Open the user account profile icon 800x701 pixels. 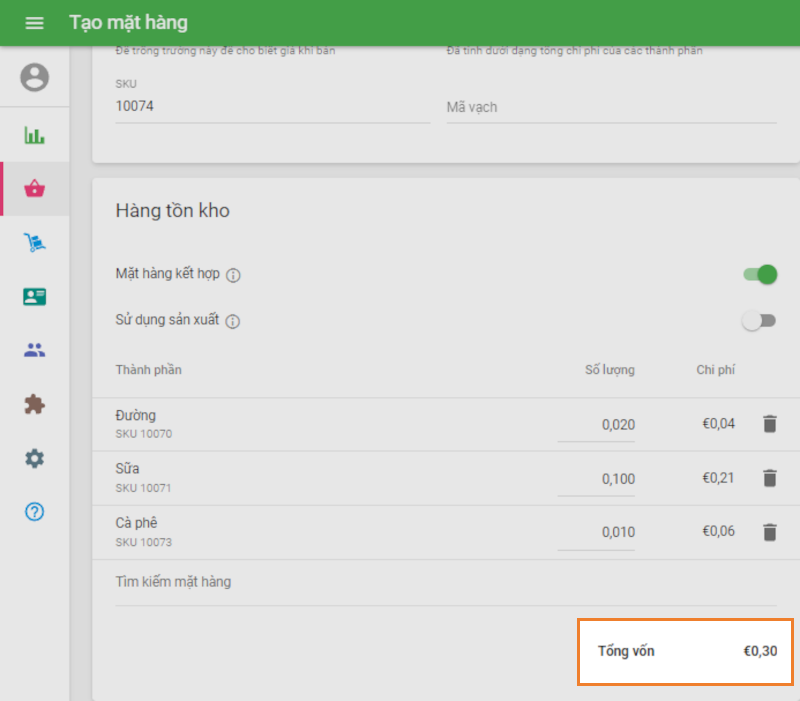34,77
